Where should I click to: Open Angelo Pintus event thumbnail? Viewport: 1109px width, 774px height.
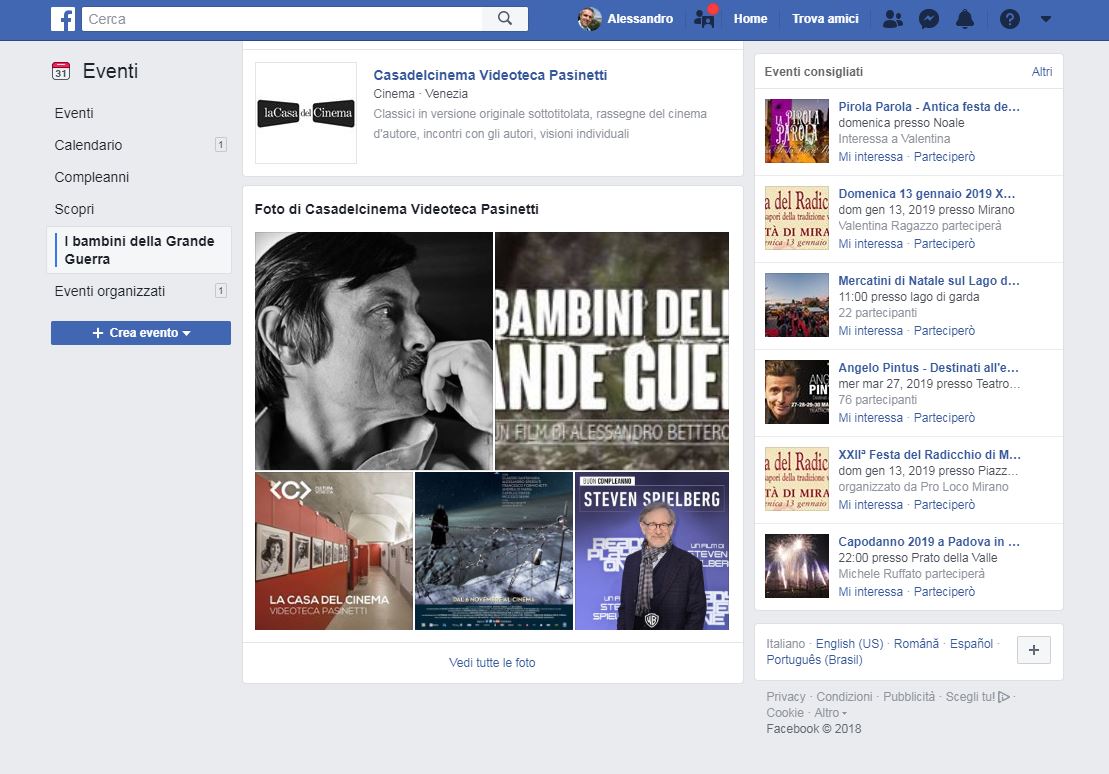796,392
